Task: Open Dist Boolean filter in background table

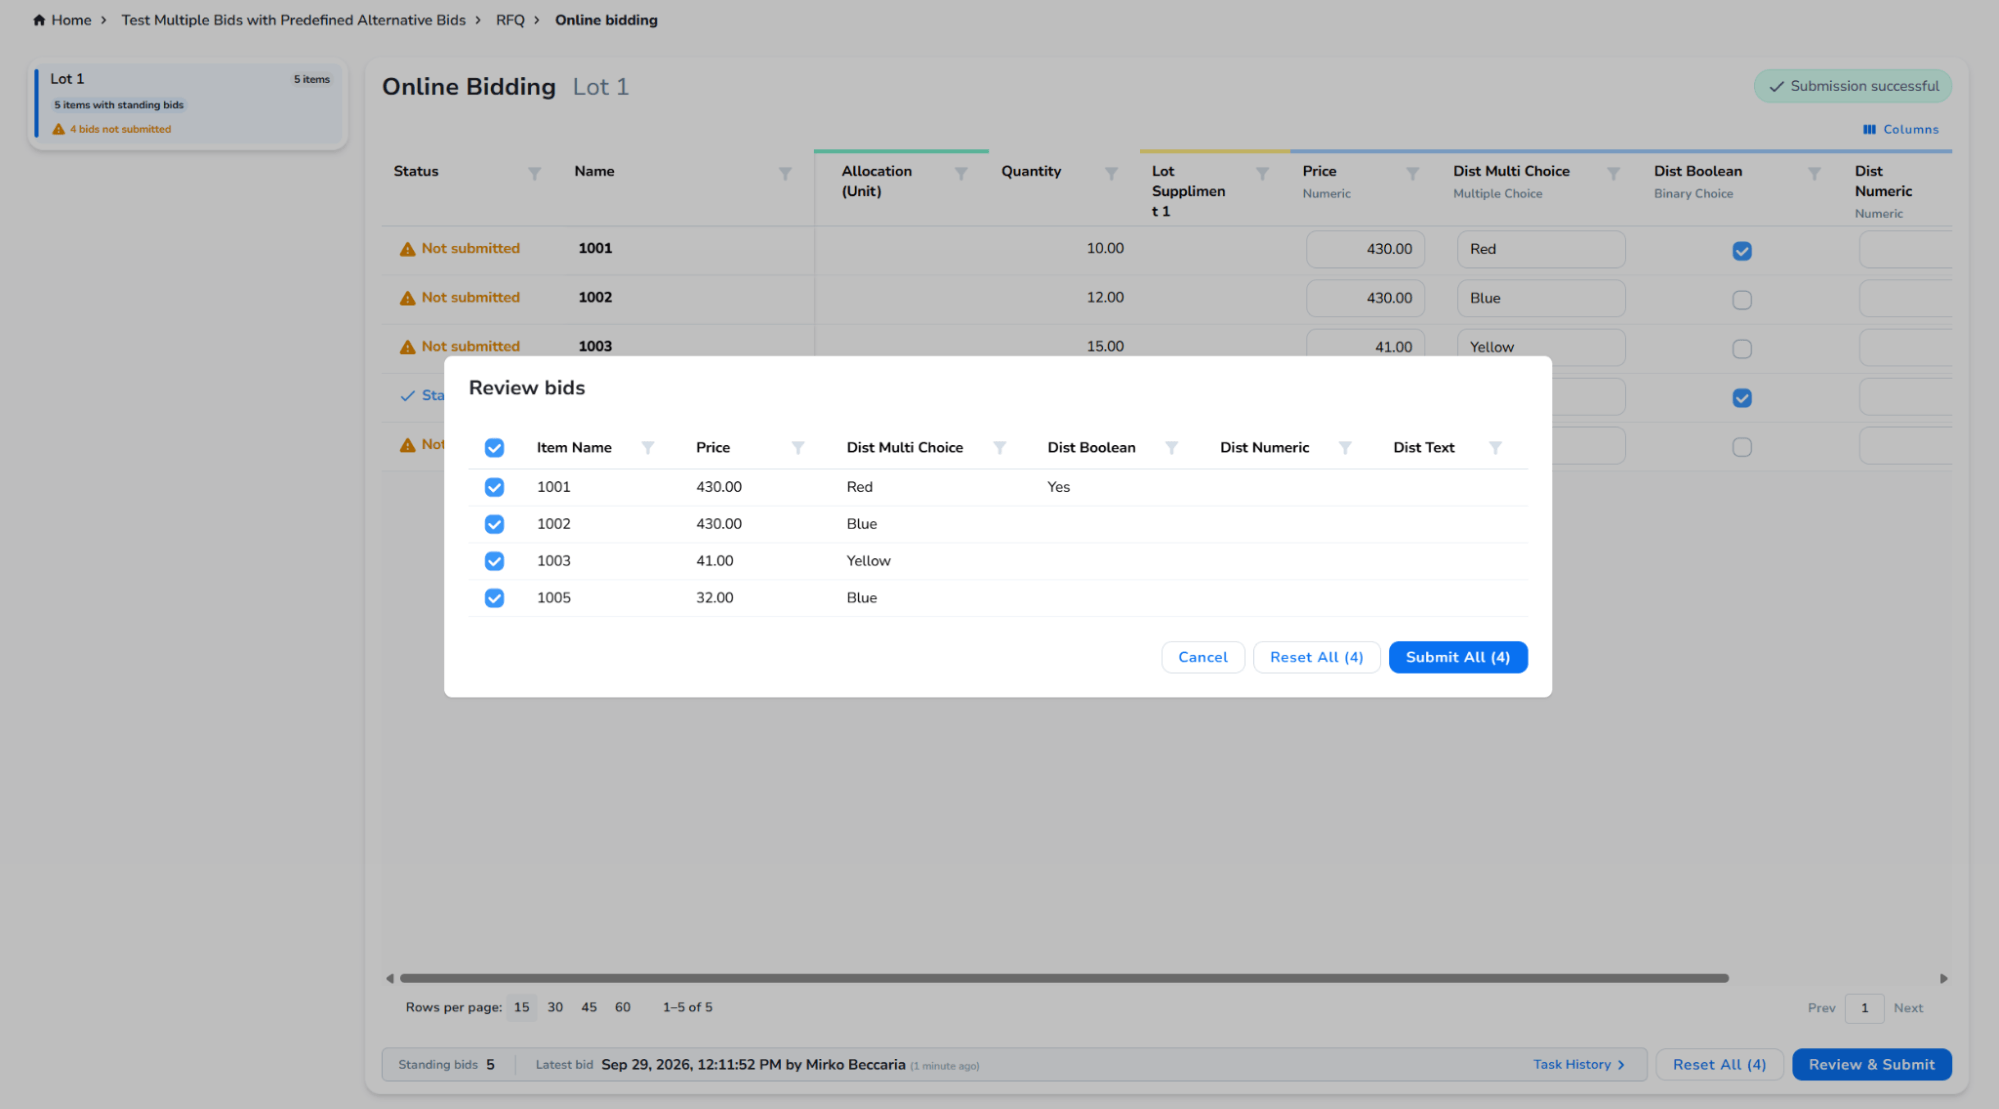Action: (1814, 174)
